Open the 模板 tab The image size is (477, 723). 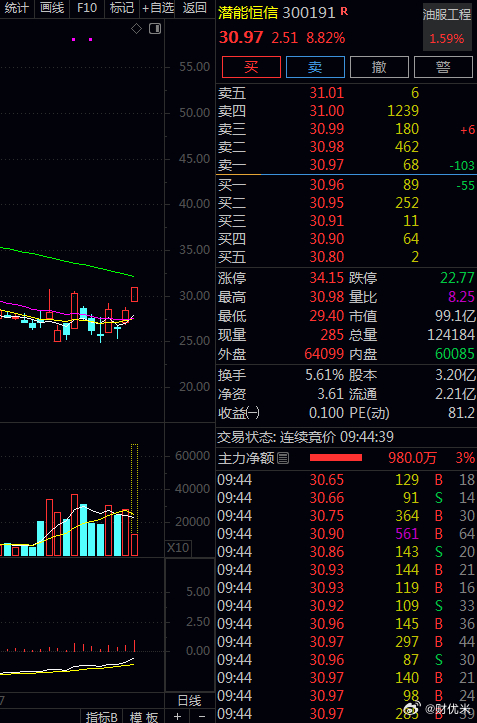[143, 717]
